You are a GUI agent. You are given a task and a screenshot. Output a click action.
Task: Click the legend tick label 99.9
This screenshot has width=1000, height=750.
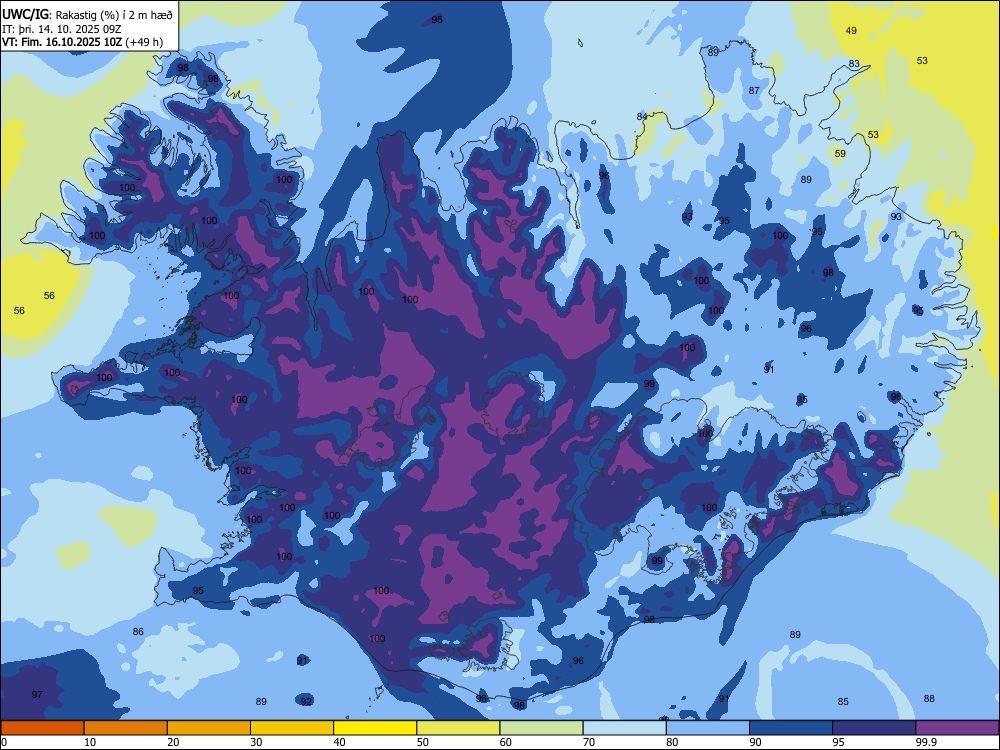927,742
